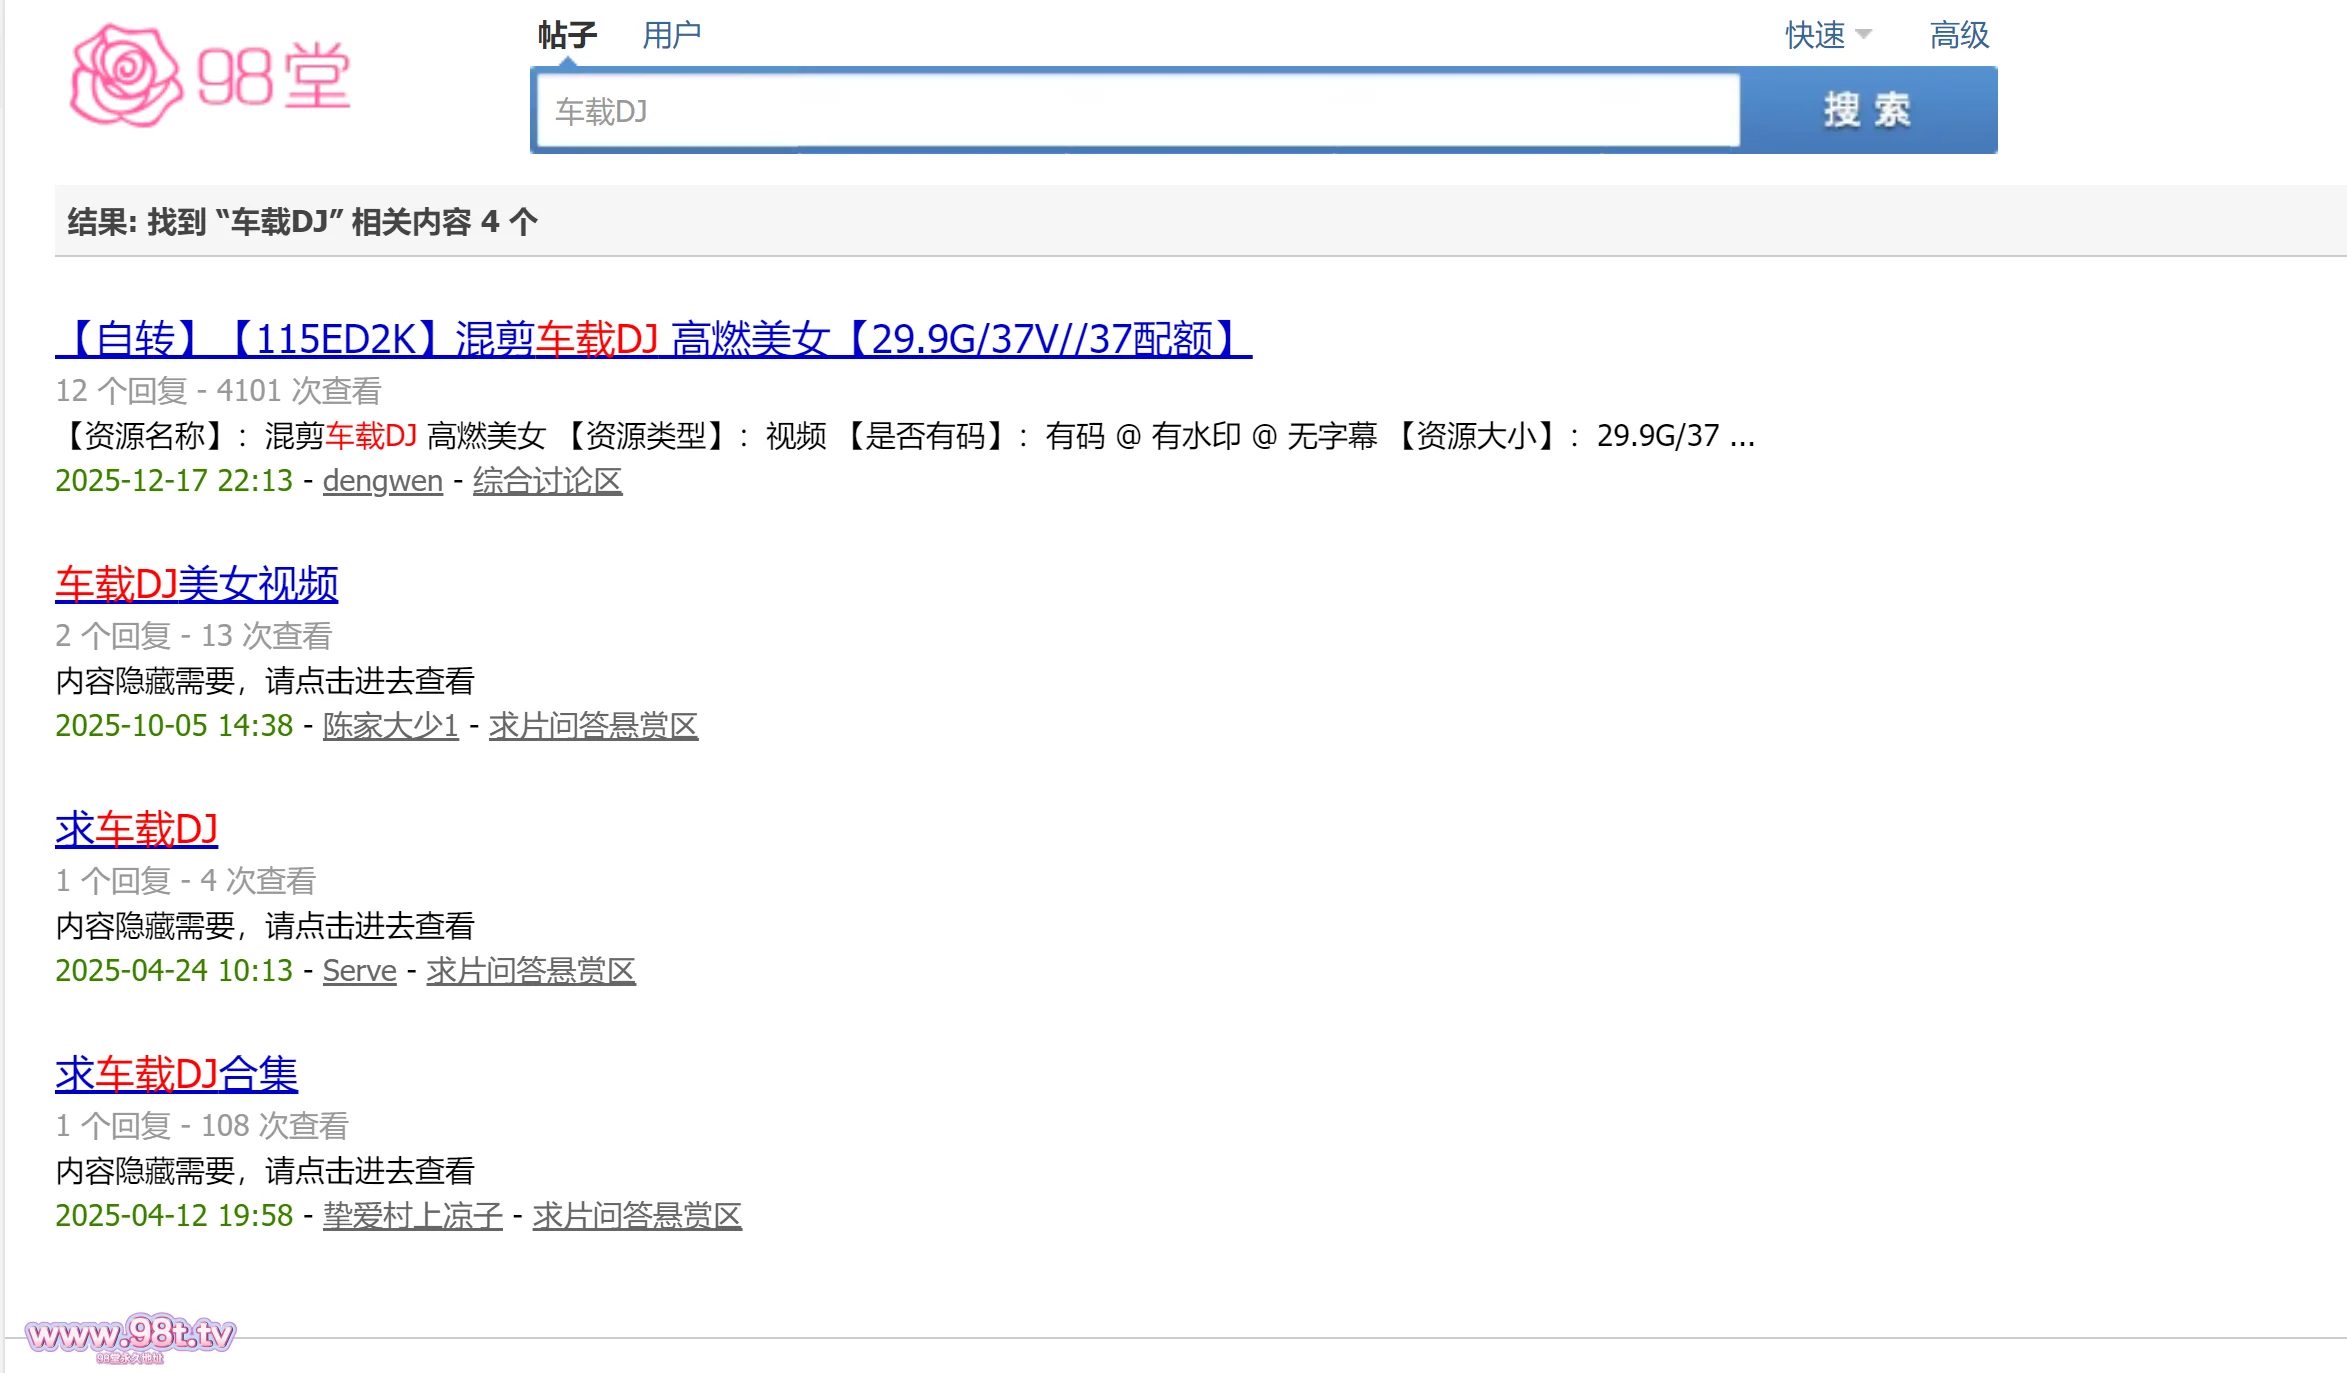View dengwen's user profile
2347x1373 pixels.
[x=382, y=481]
